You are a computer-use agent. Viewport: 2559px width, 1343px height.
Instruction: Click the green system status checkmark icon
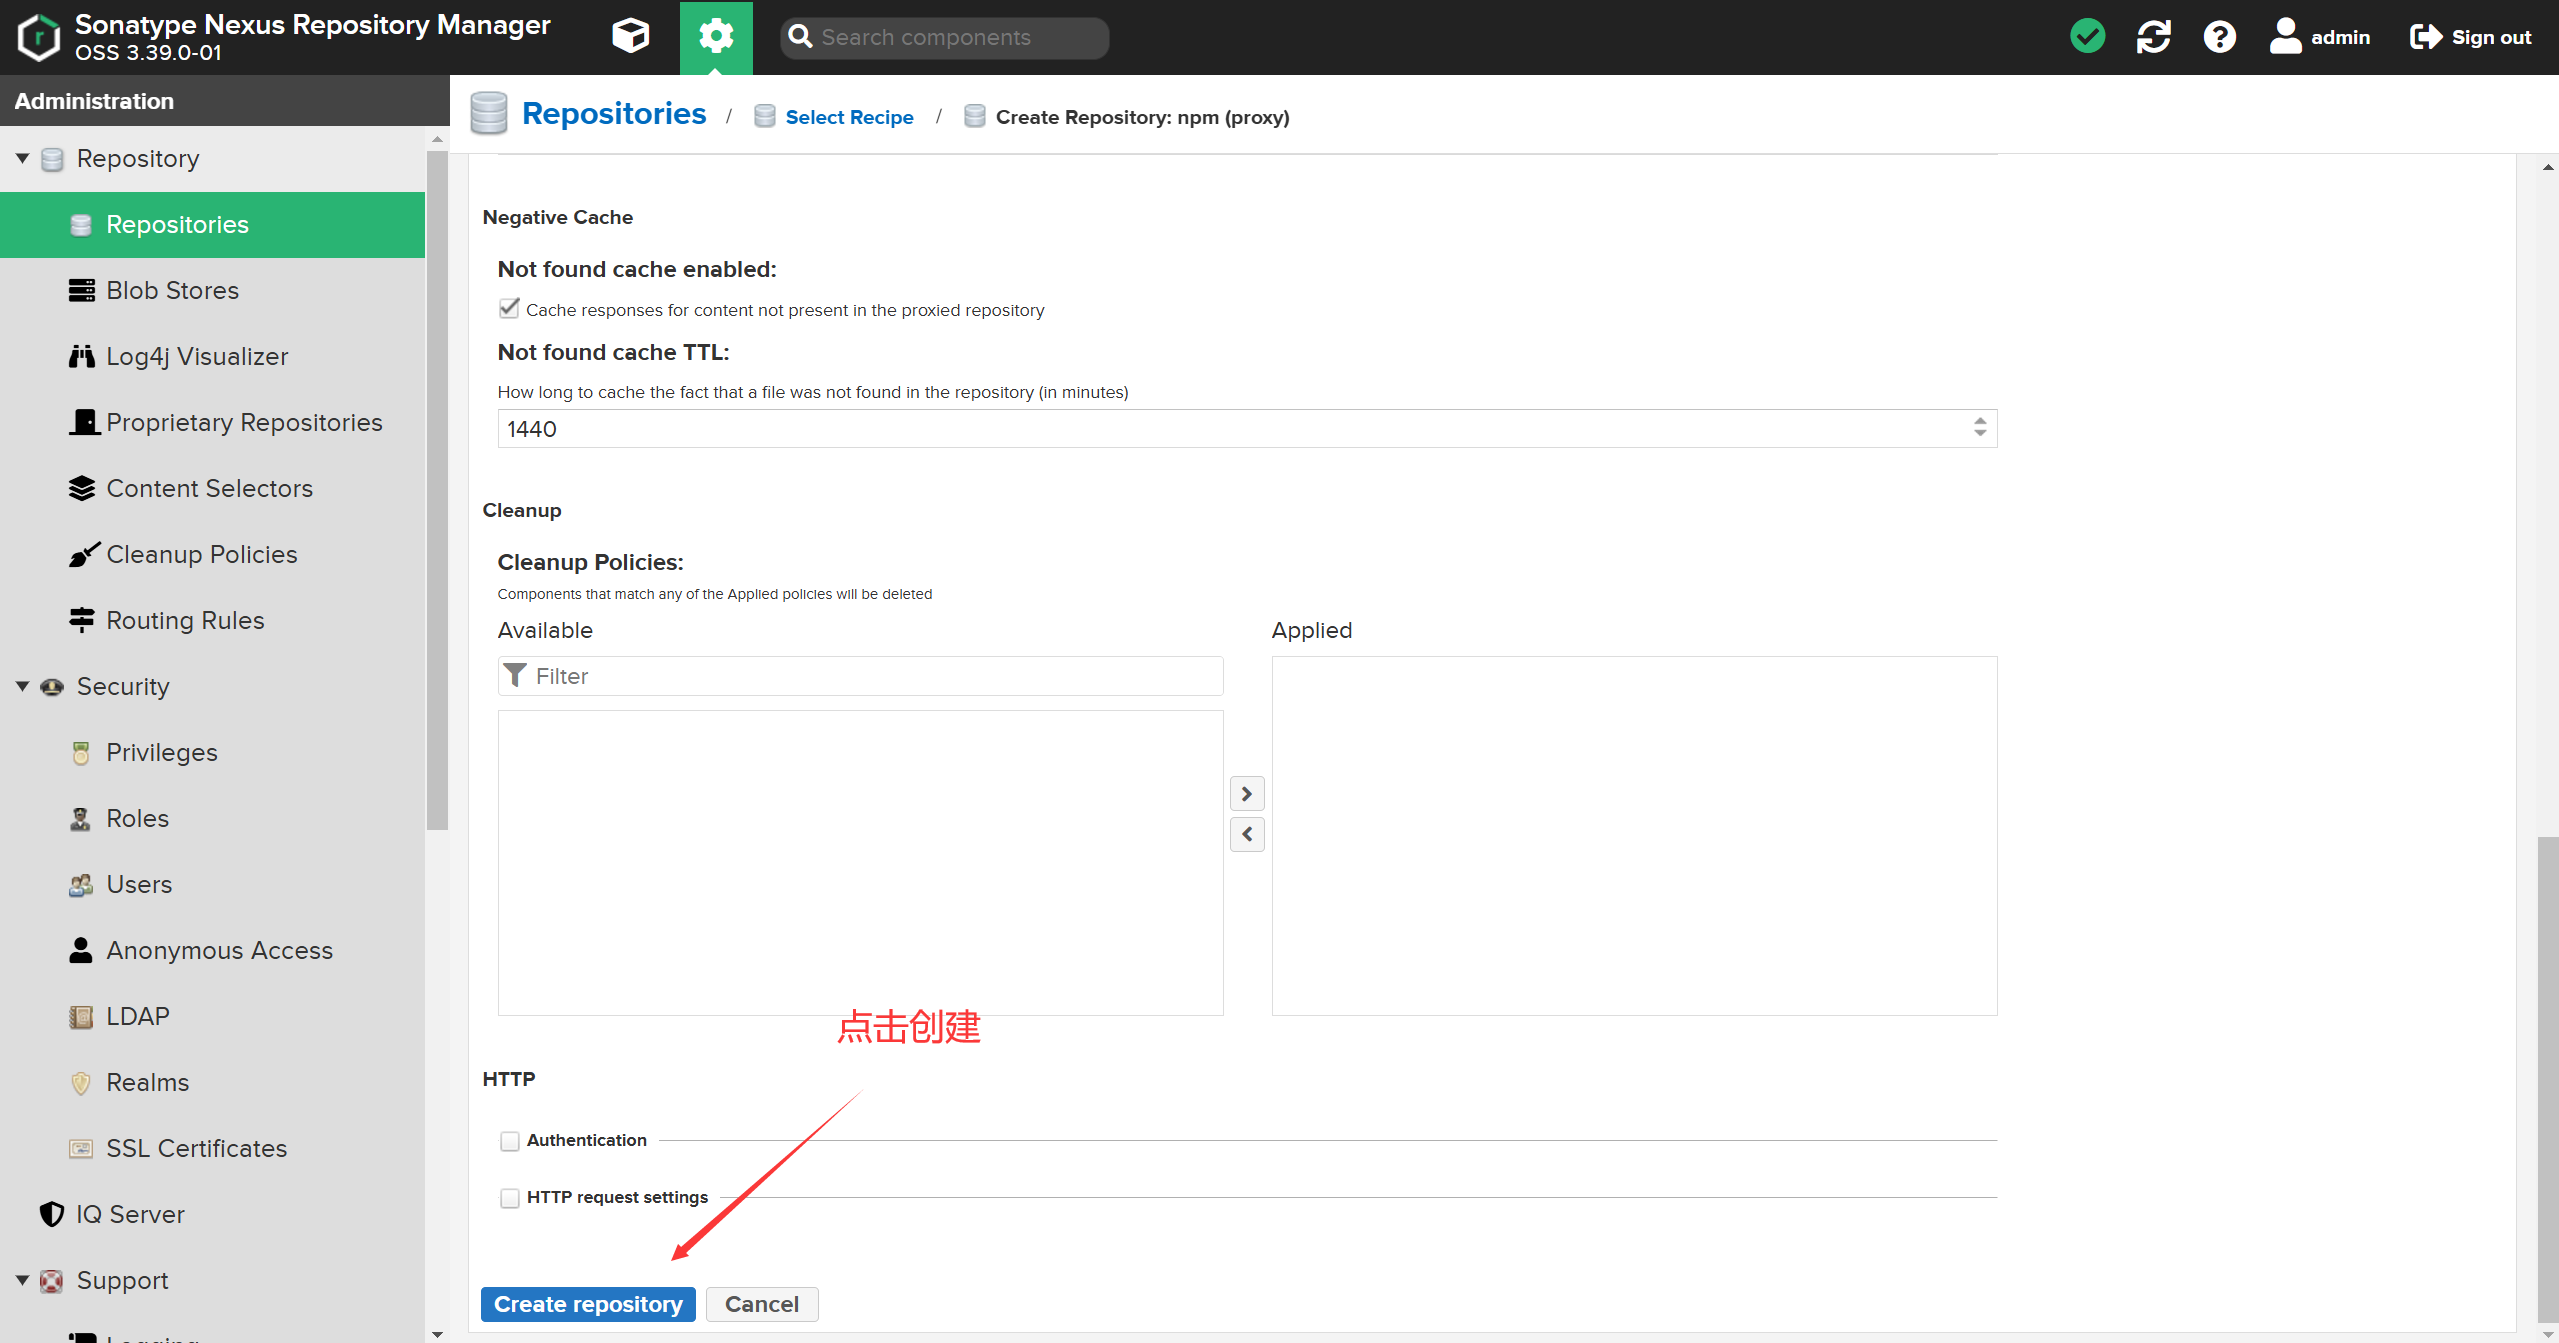coord(2087,37)
